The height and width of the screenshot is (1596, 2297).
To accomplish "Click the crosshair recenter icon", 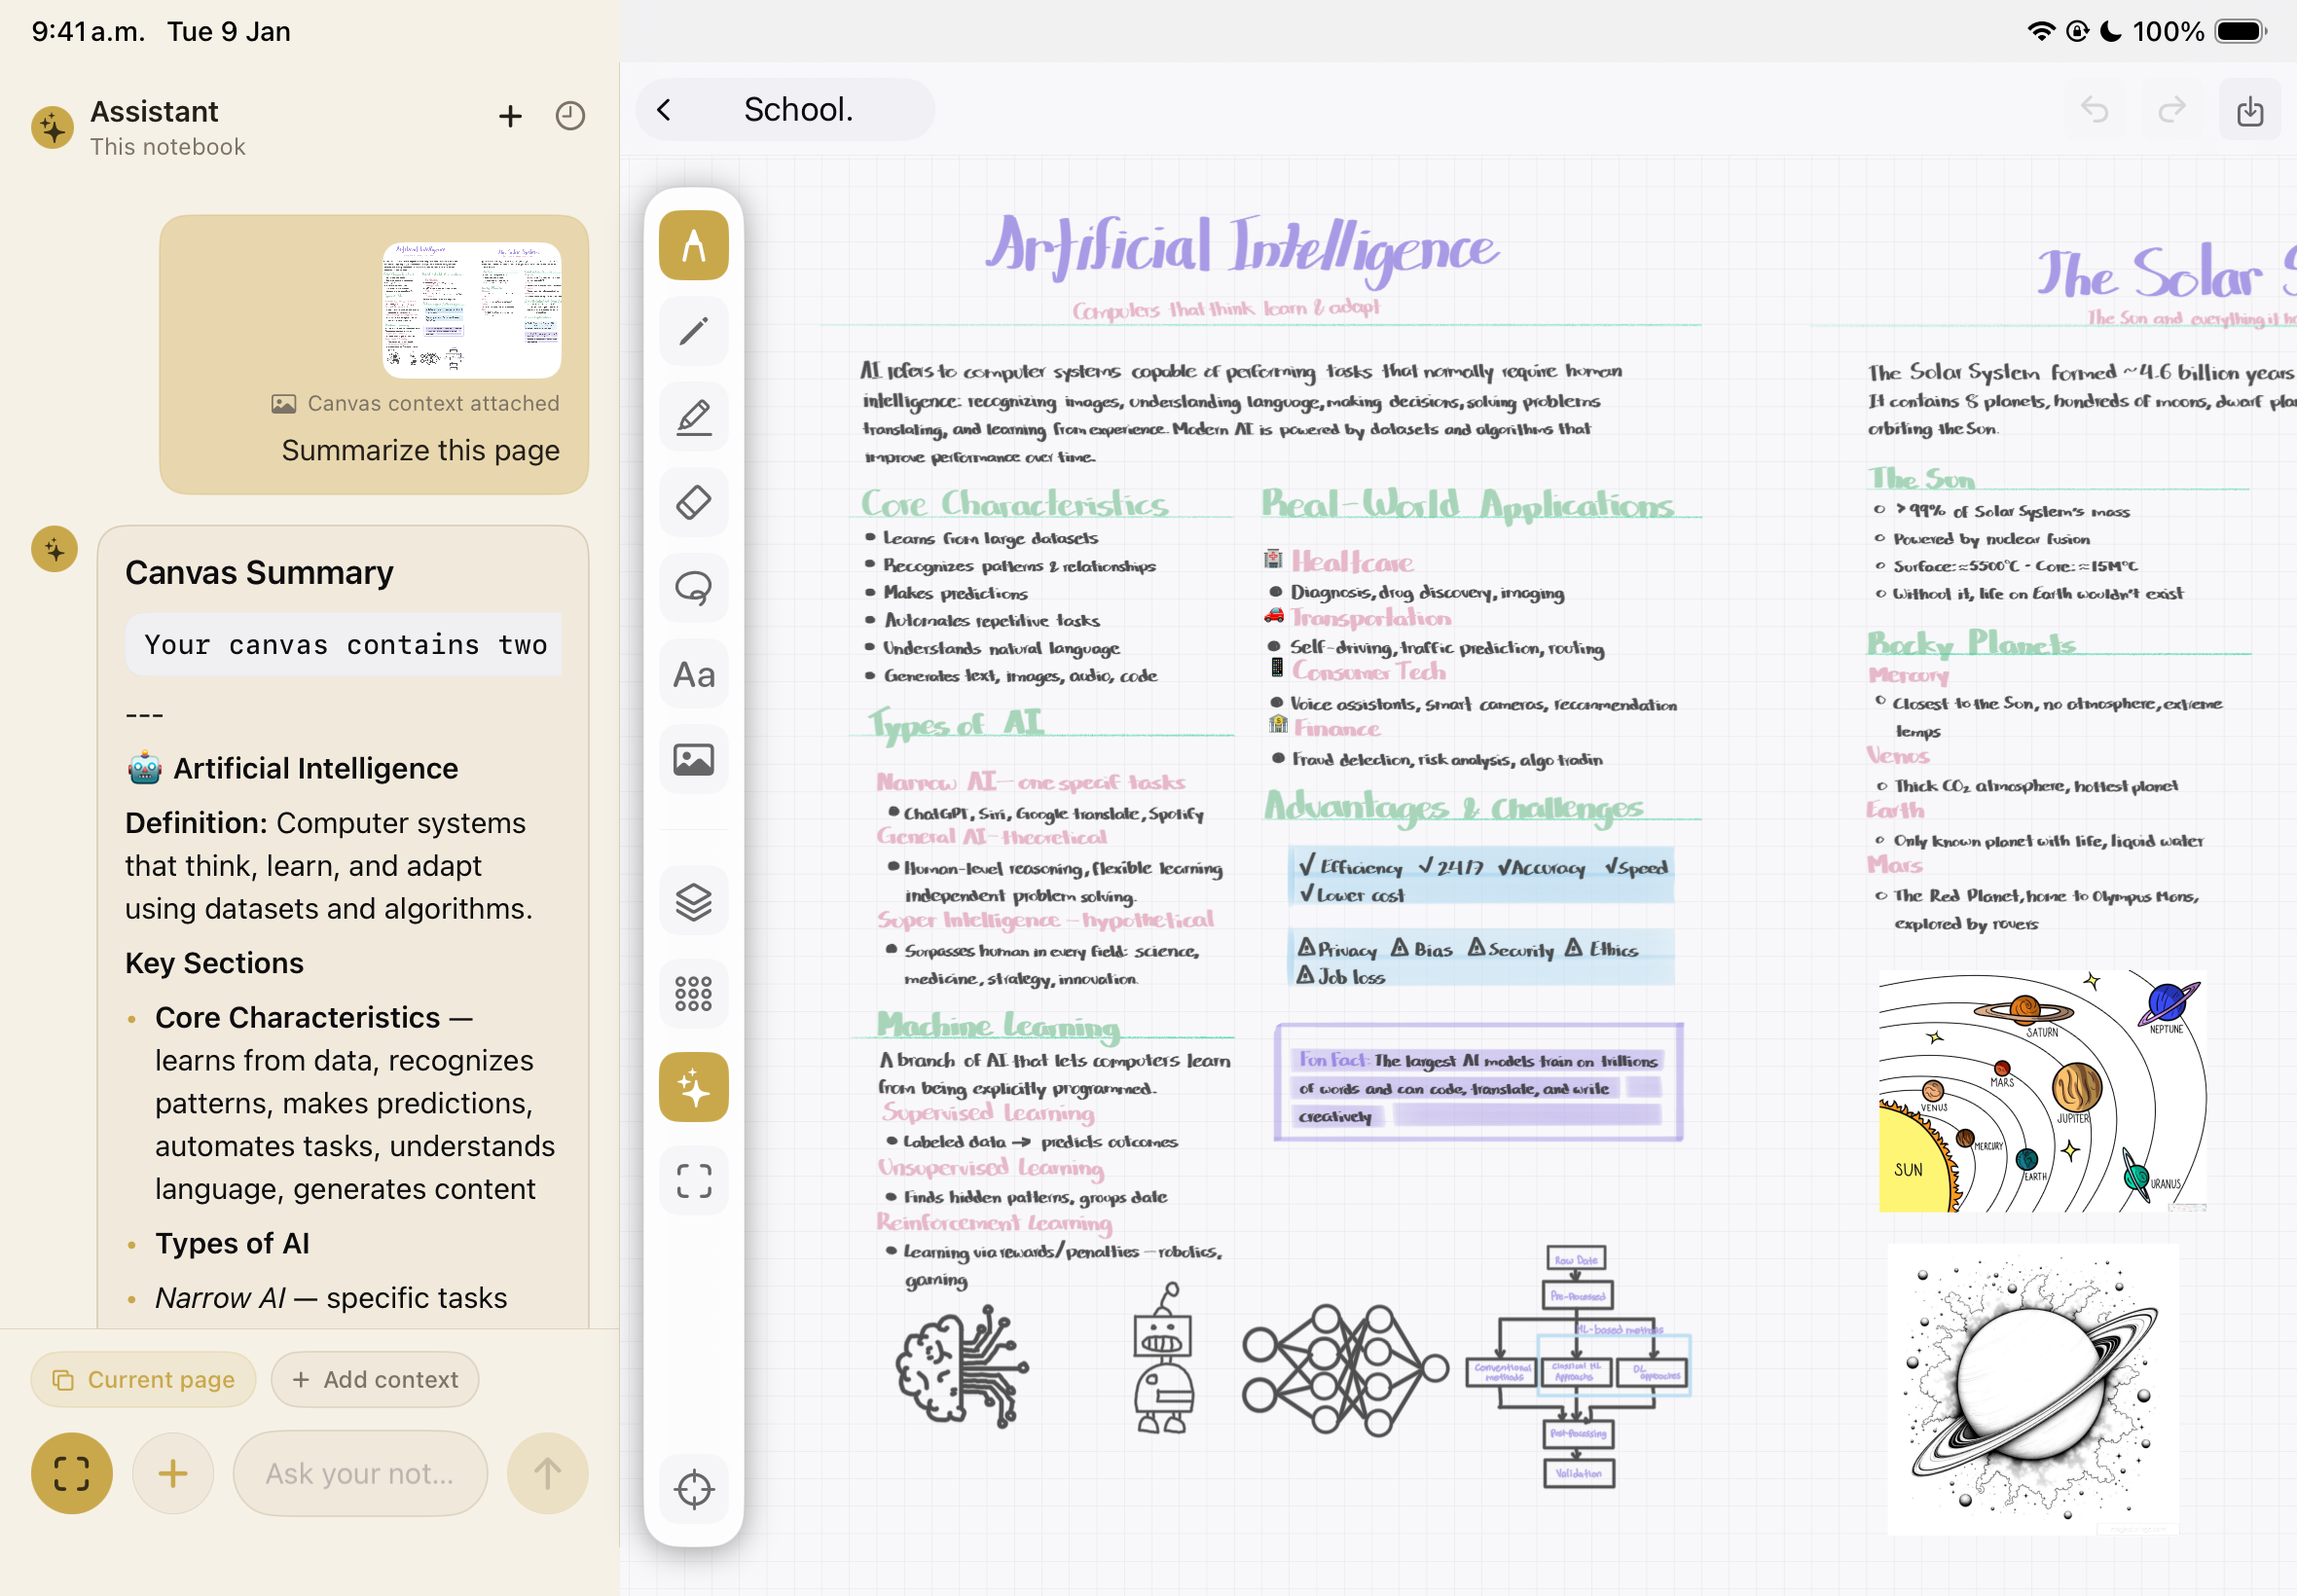I will coord(693,1489).
